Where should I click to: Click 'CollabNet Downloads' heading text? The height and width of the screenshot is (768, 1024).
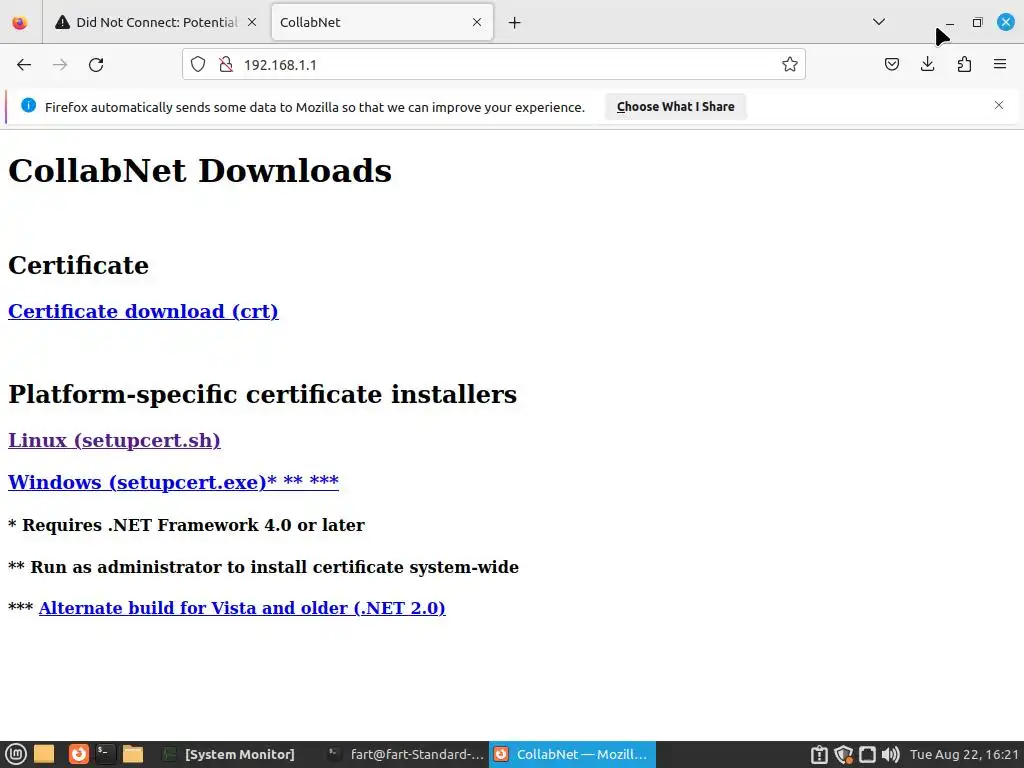click(x=200, y=170)
